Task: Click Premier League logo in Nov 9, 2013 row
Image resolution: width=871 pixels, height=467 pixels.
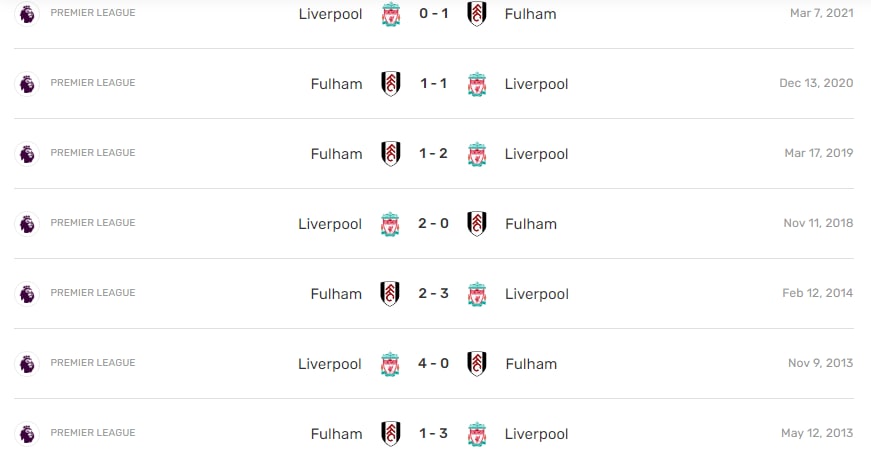Action: pyautogui.click(x=27, y=364)
